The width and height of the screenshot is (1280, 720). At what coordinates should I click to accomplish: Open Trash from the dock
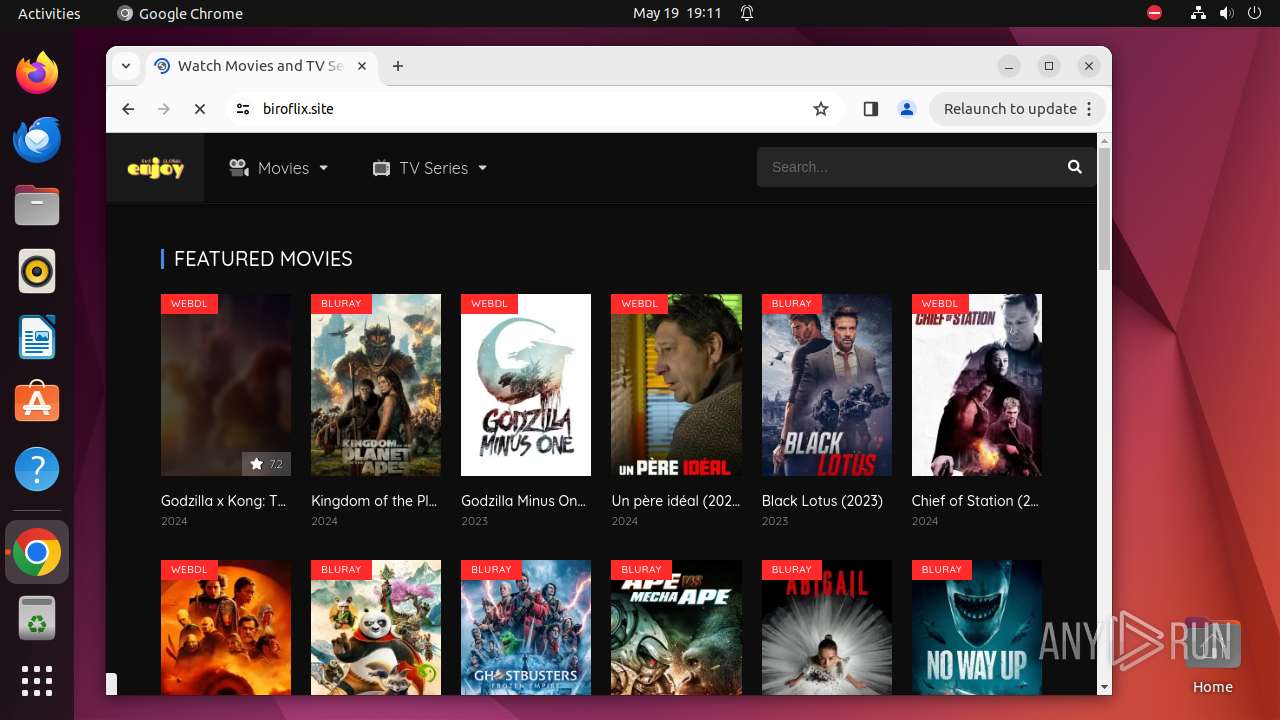pos(37,617)
